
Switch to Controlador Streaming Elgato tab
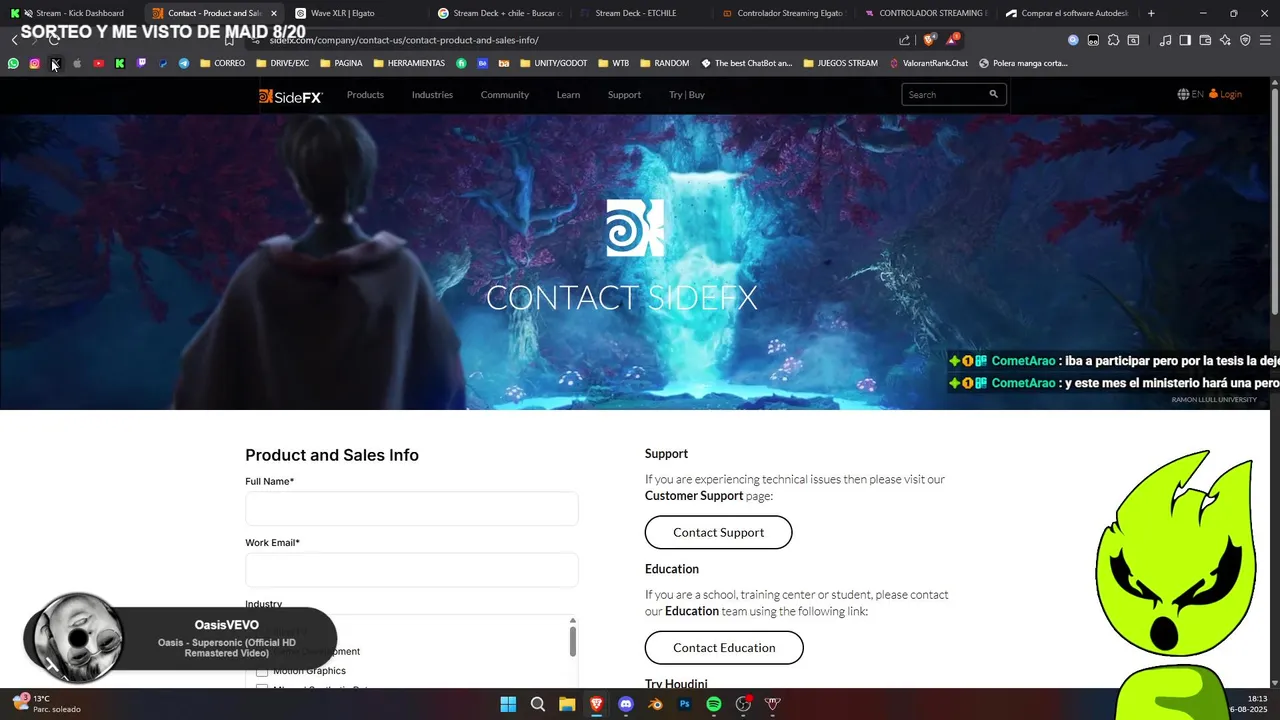(783, 13)
